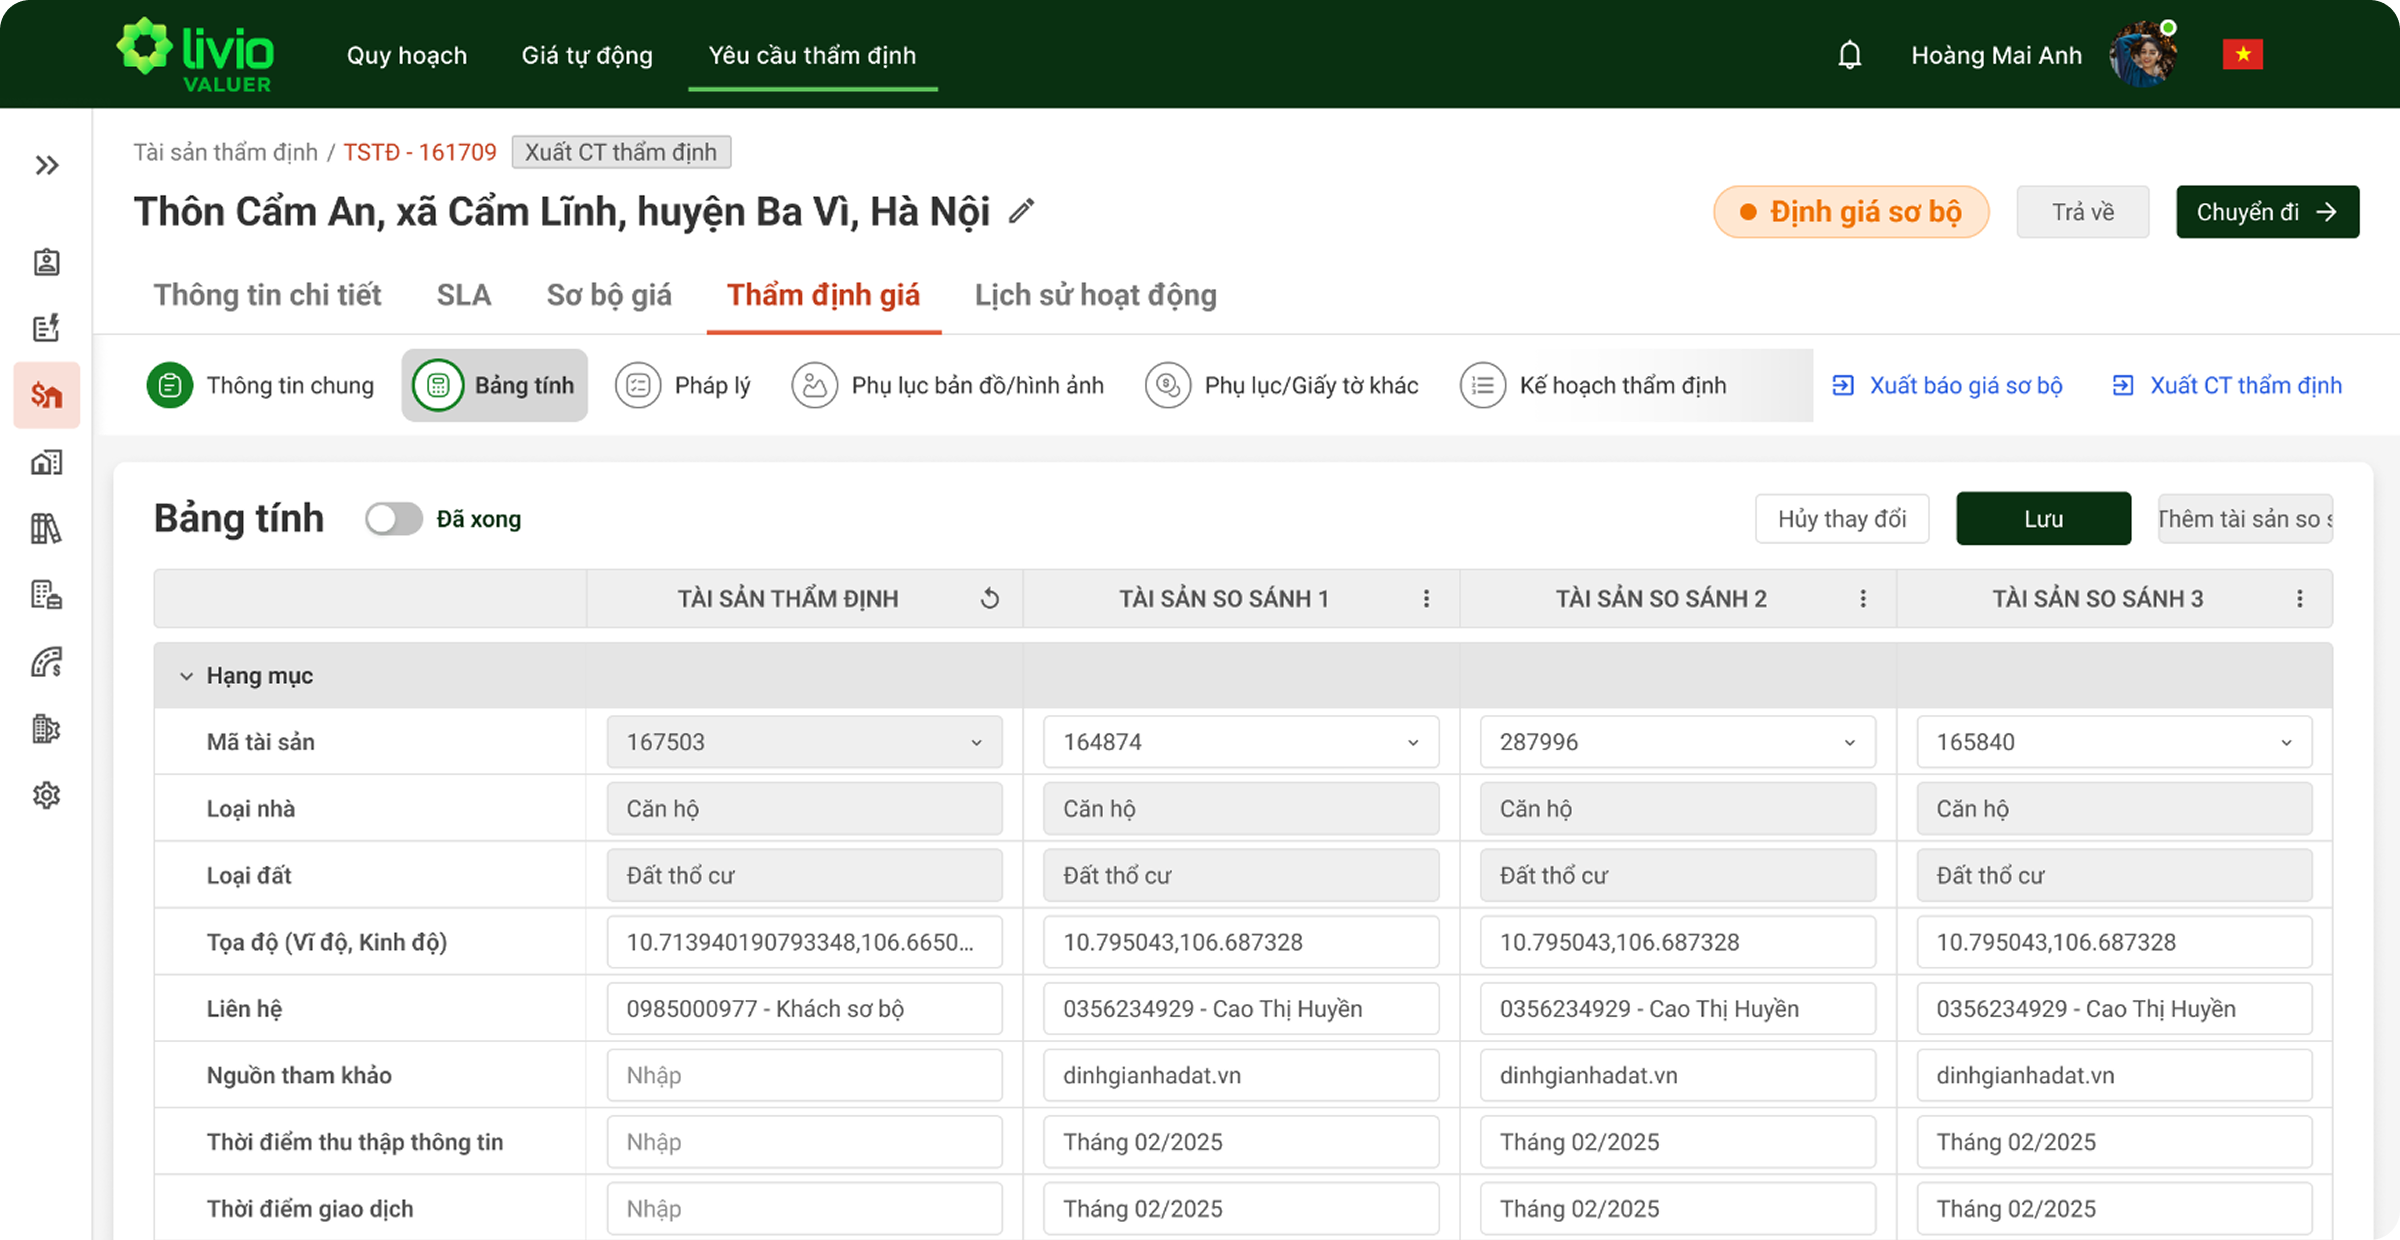The image size is (2400, 1240).
Task: Toggle the Đã xong switch
Action: coord(393,519)
